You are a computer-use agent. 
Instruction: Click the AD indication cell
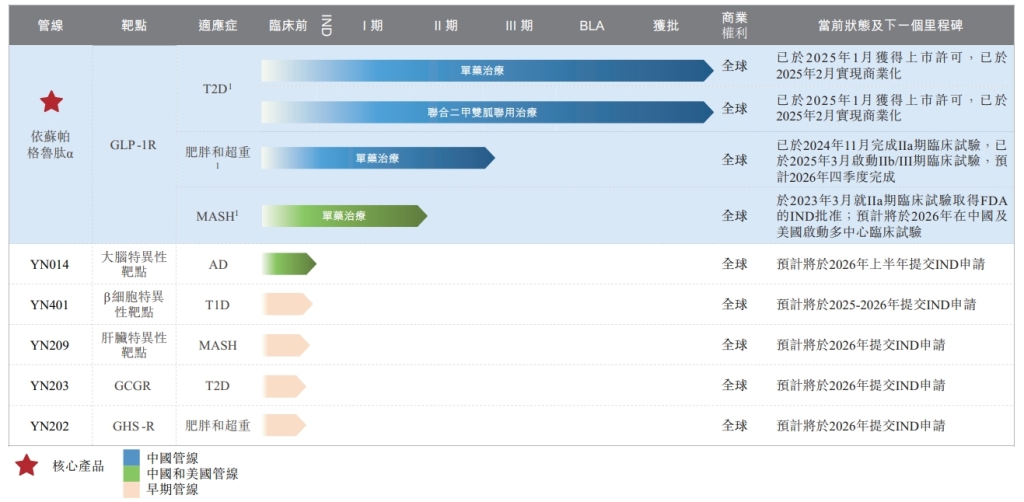point(218,264)
